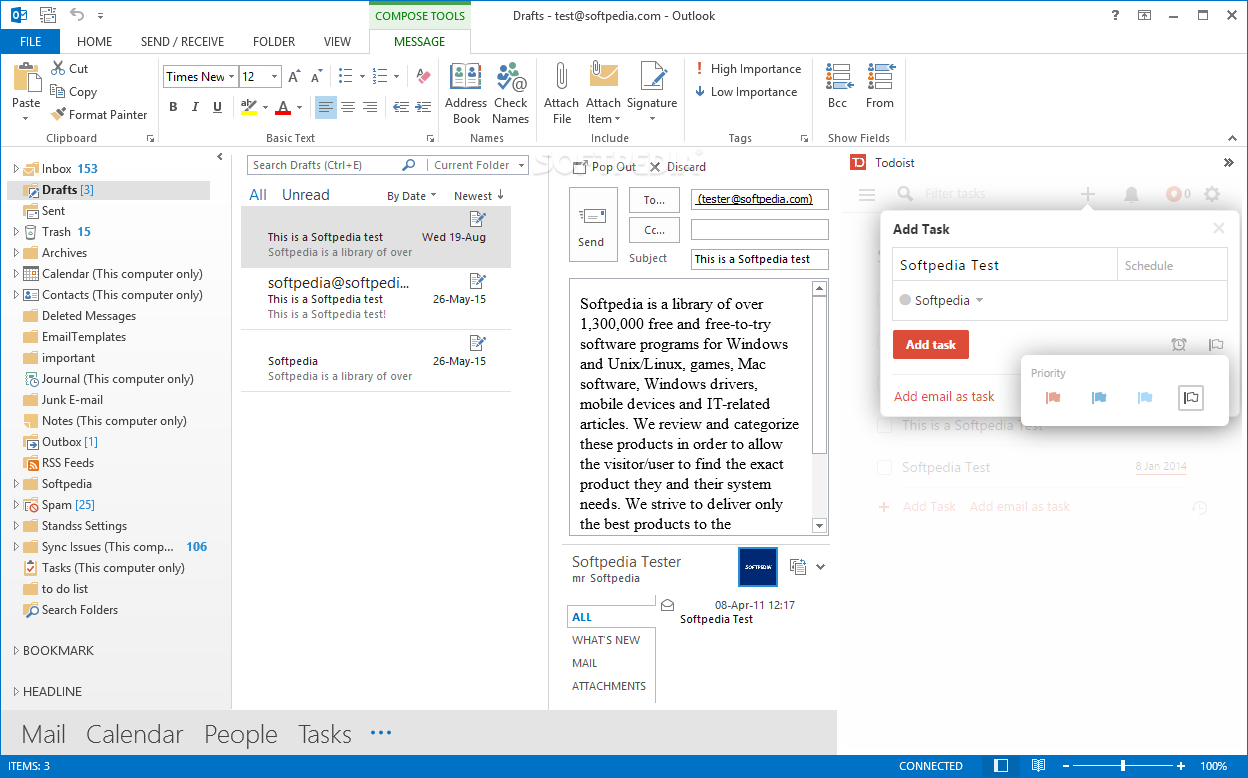Switch to the VIEW ribbon tab

[x=338, y=42]
